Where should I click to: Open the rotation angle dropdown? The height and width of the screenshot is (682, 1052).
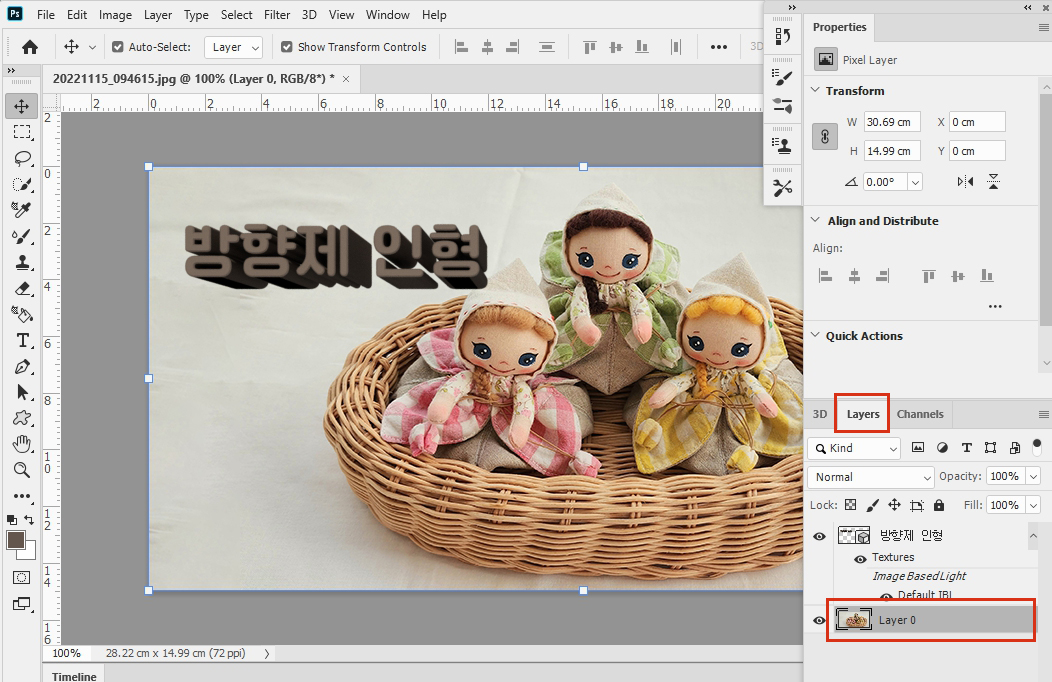915,182
